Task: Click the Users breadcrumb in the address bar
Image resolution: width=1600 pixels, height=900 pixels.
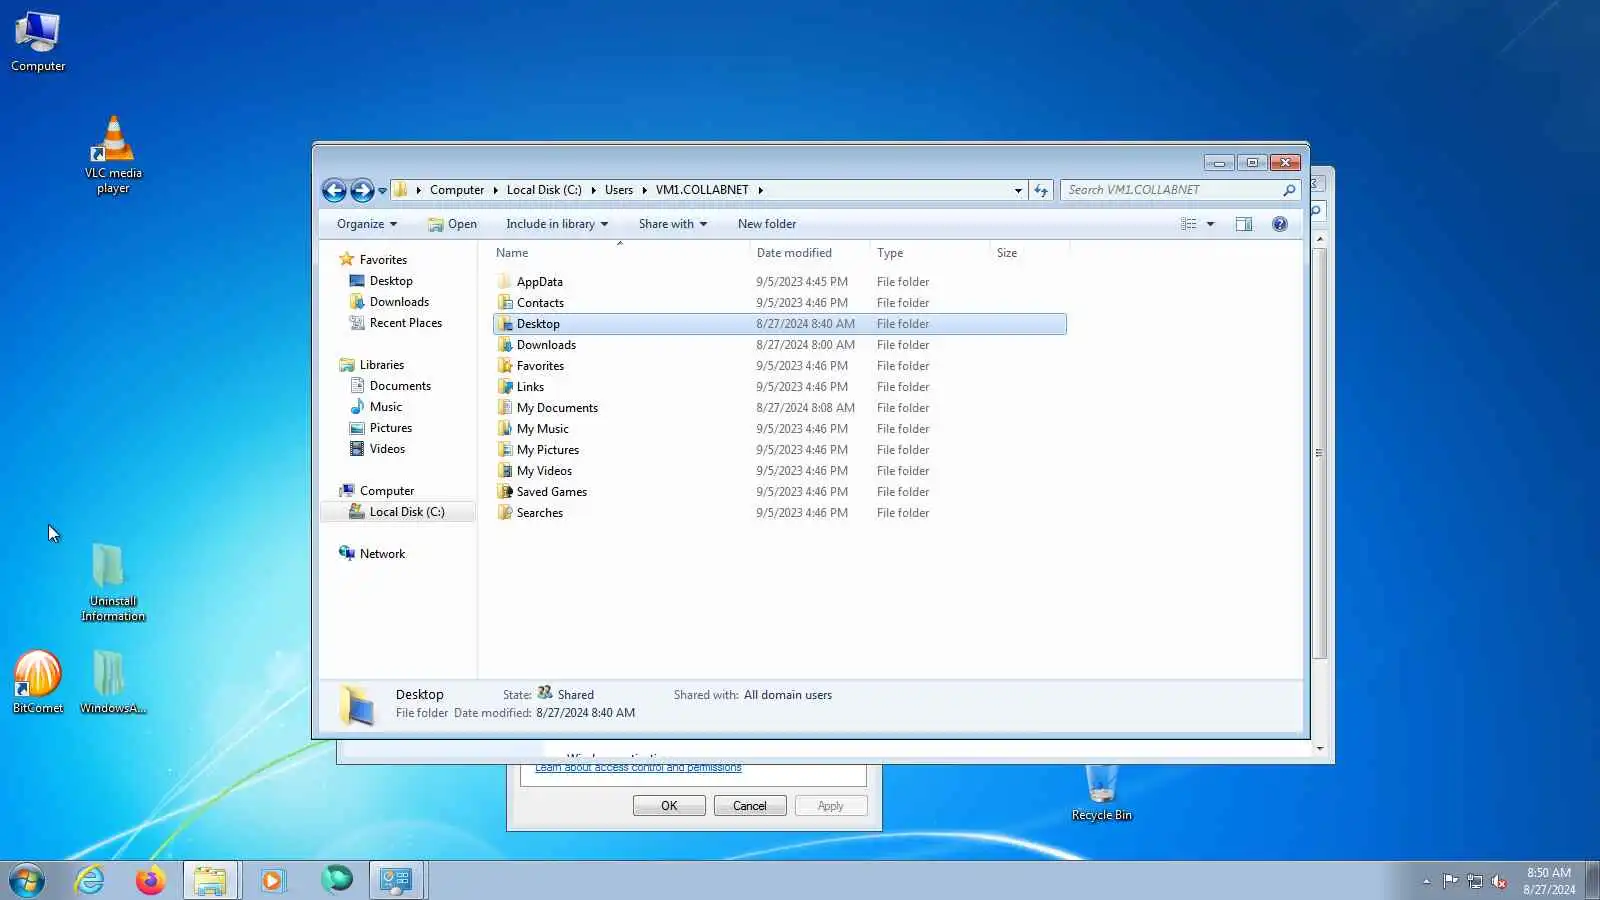Action: pyautogui.click(x=619, y=190)
